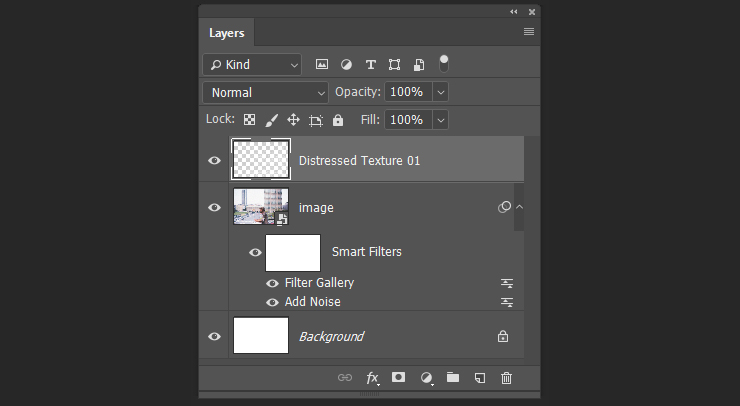Close the Layers panel
This screenshot has height=406, width=740.
click(x=532, y=12)
